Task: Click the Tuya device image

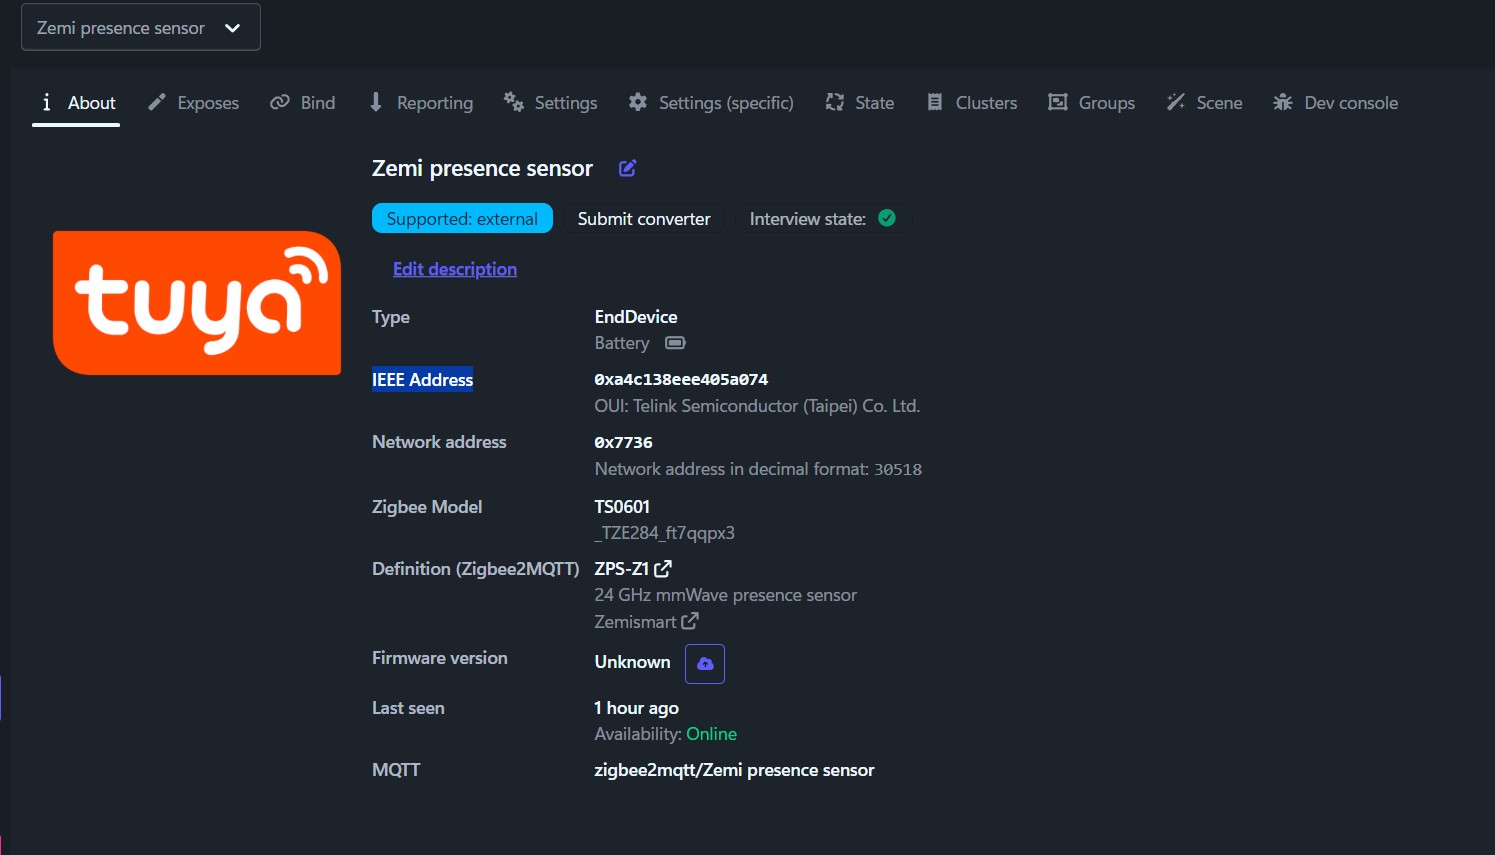Action: pos(197,303)
